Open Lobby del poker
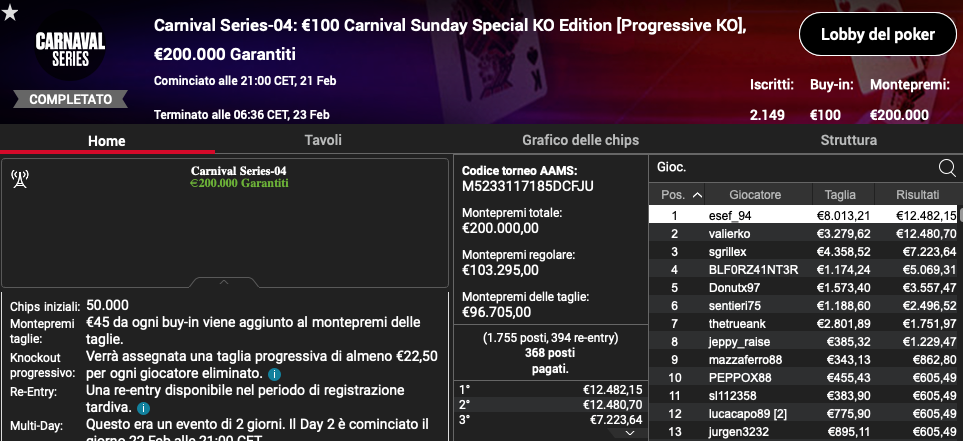Screen dimensions: 963x441 pyautogui.click(x=878, y=34)
